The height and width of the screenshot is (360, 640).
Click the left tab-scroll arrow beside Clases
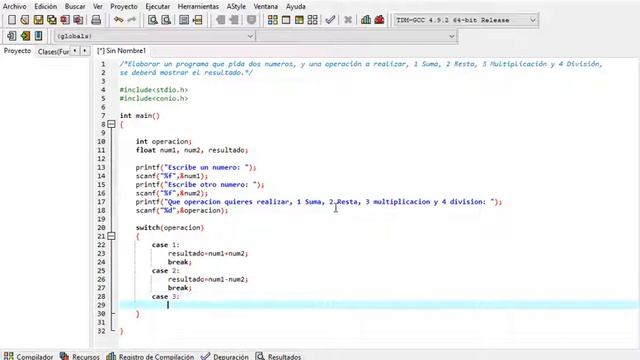tap(75, 51)
